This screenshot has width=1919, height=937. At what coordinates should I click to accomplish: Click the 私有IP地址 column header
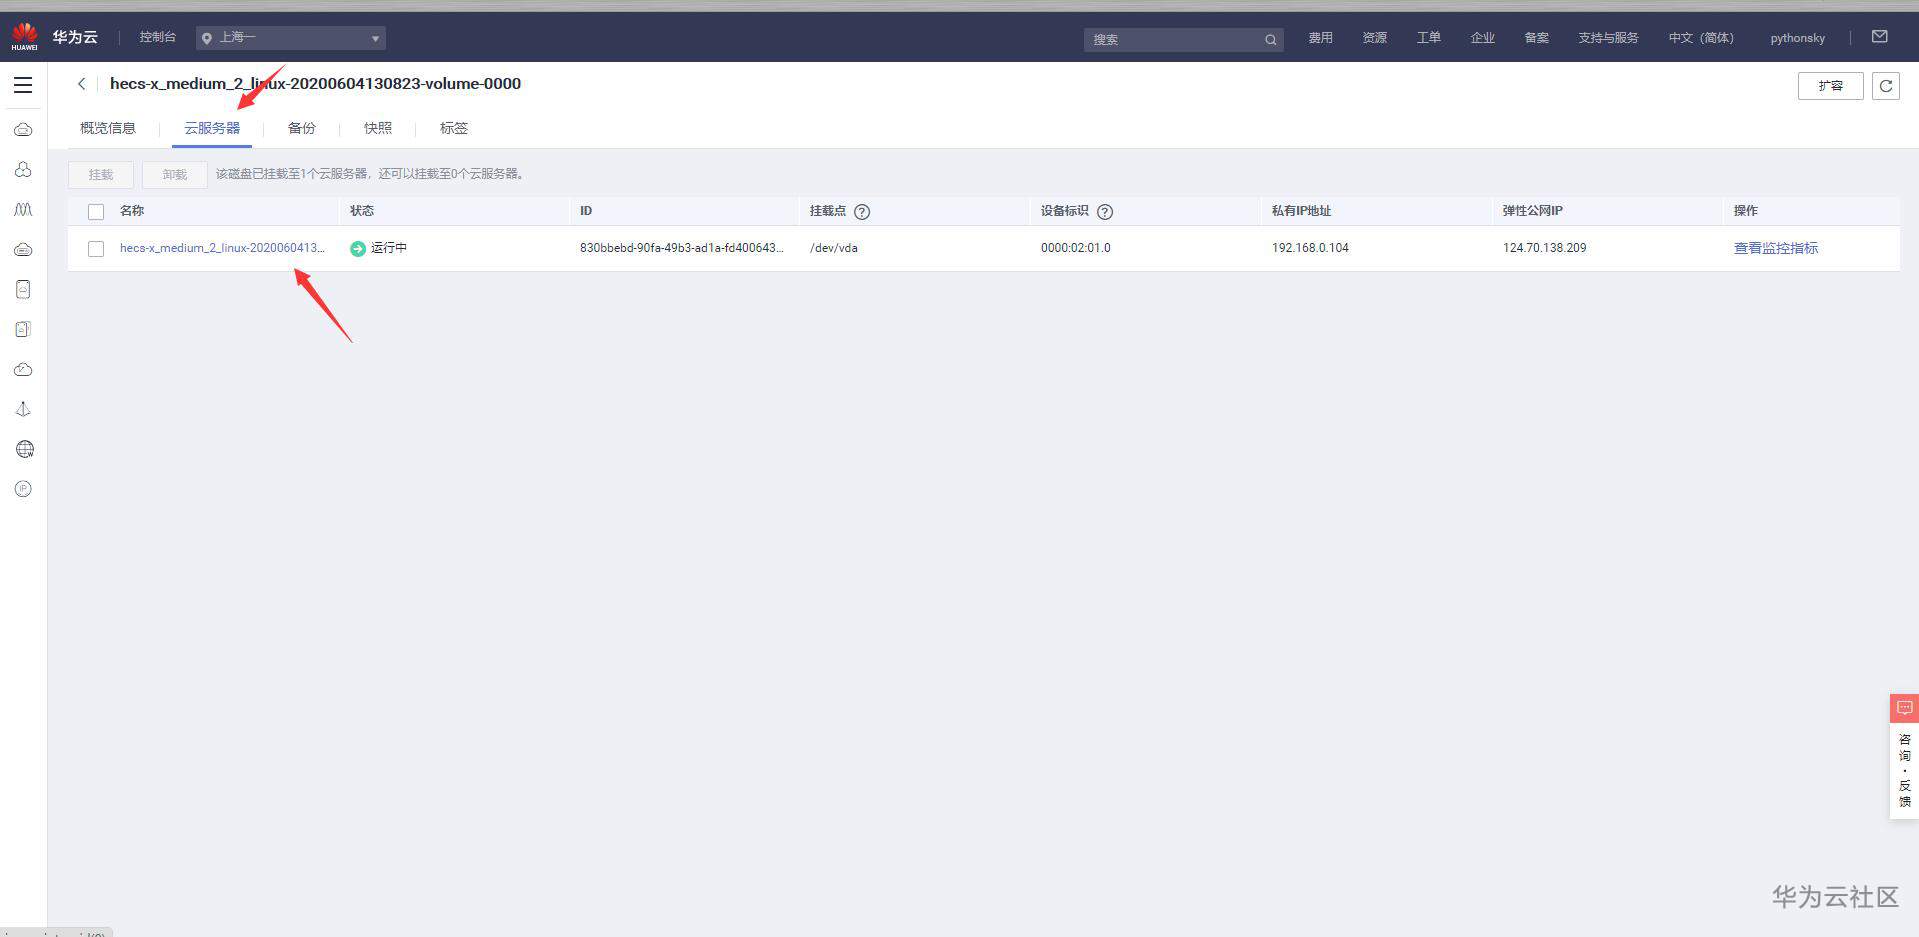click(1301, 211)
